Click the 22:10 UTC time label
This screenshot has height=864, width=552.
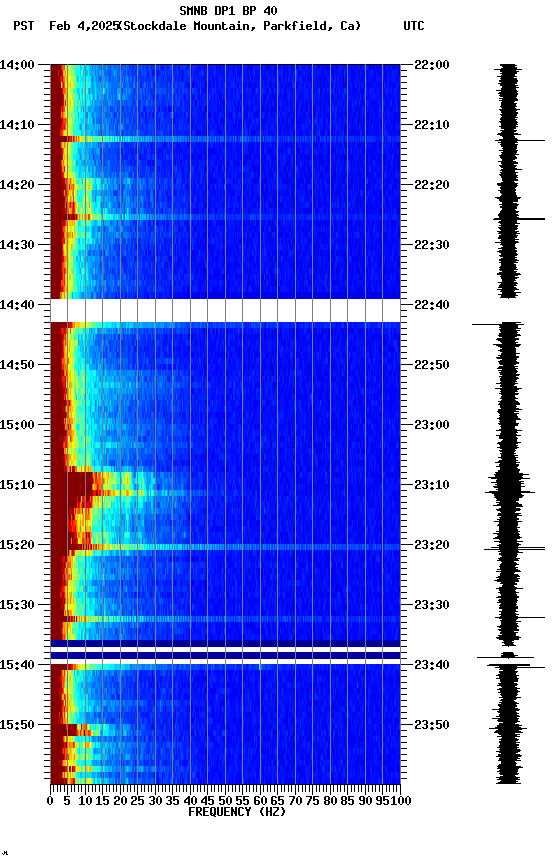(432, 125)
